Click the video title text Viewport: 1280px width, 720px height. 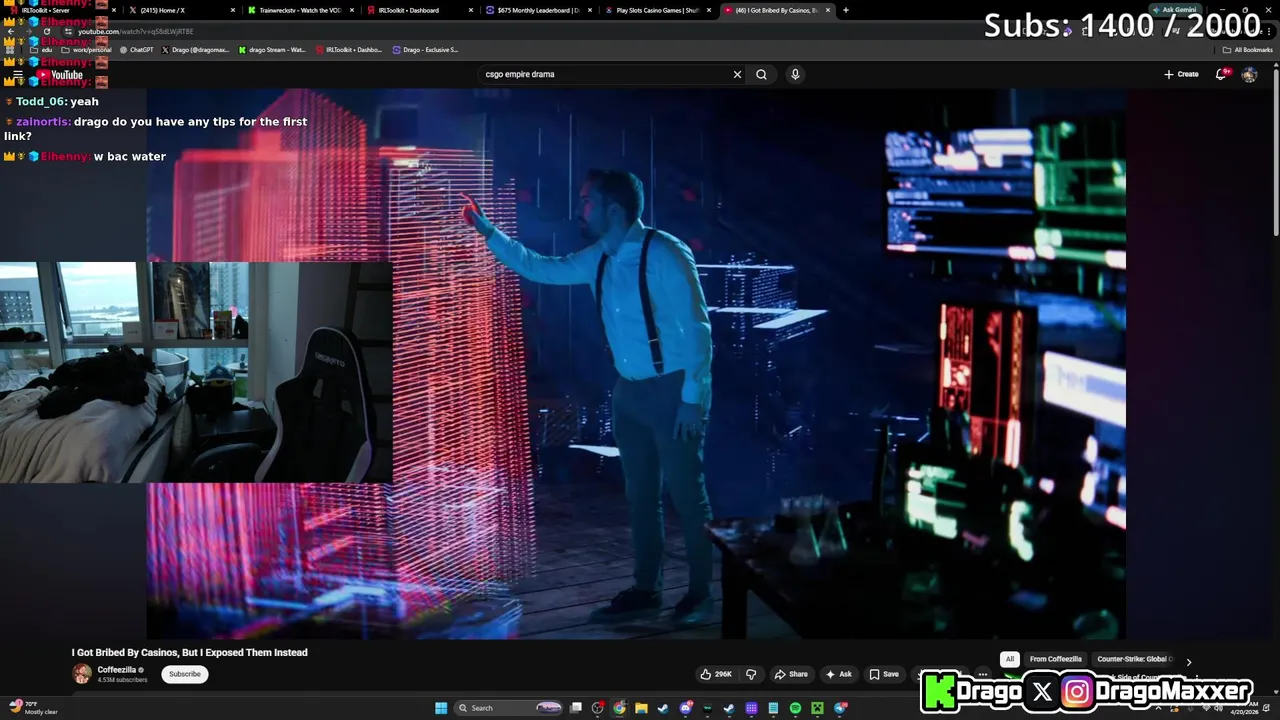(x=190, y=652)
